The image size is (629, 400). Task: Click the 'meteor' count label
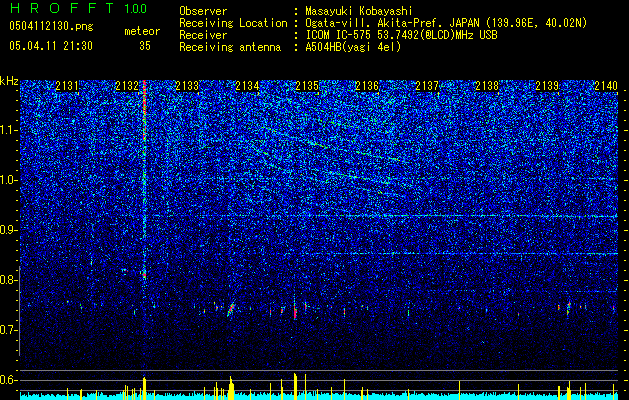pos(142,31)
